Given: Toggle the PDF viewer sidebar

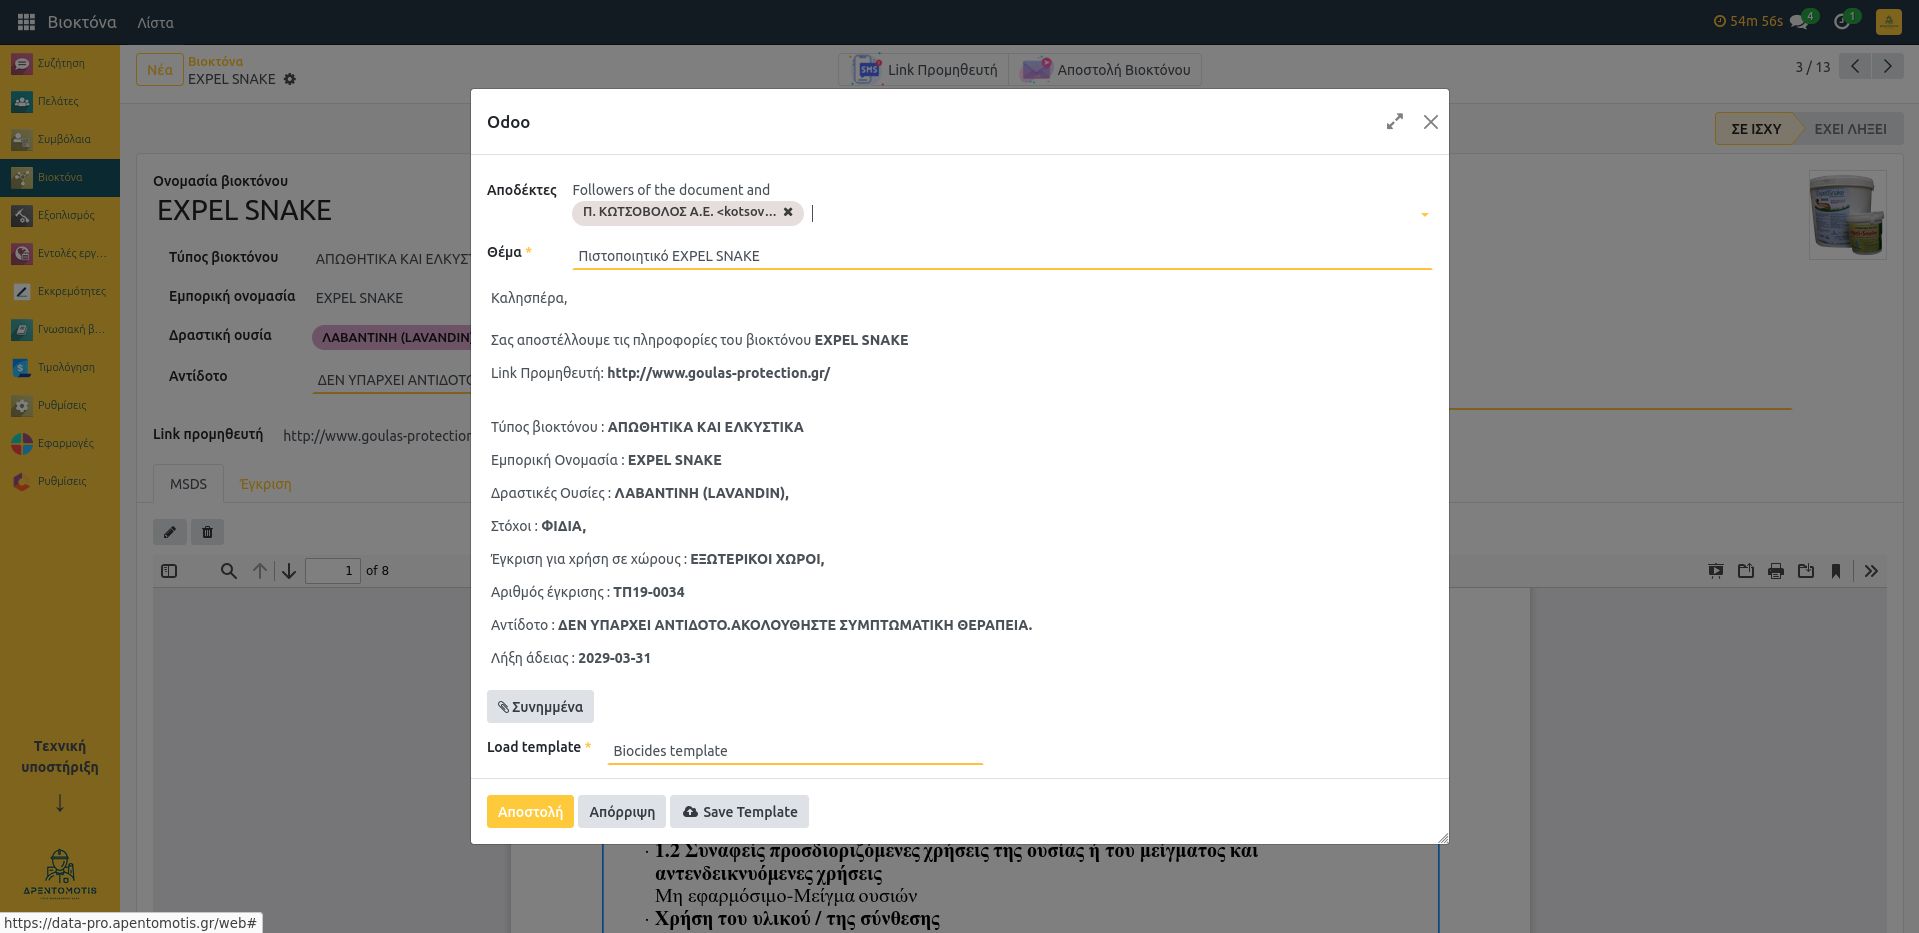Looking at the screenshot, I should [169, 571].
